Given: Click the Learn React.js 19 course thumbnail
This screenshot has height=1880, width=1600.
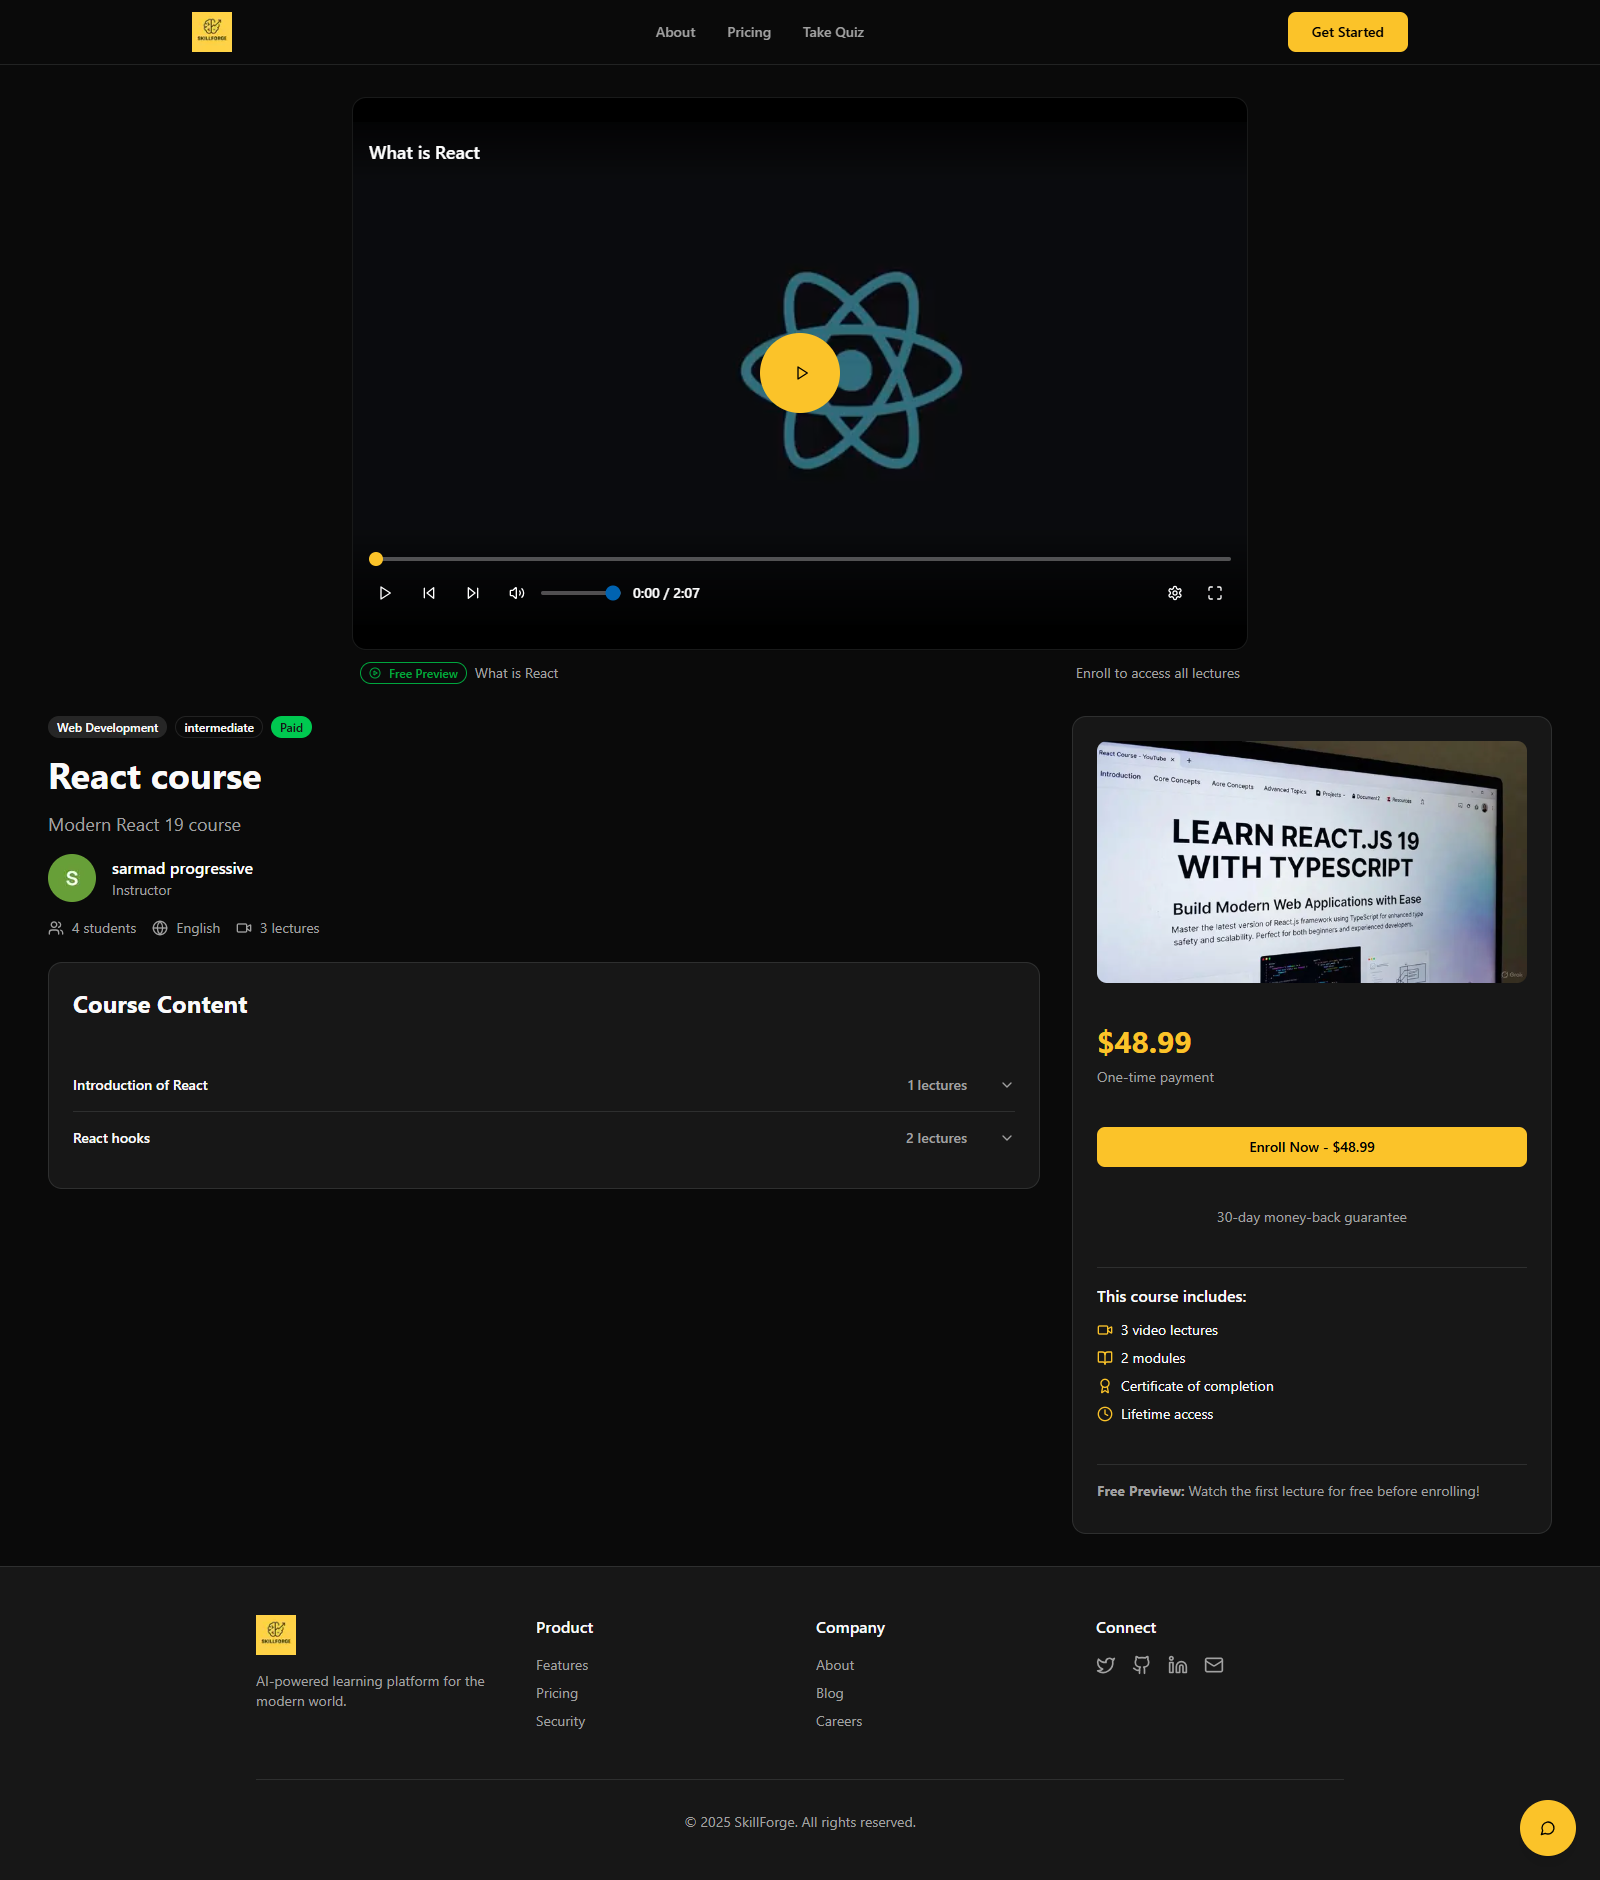Looking at the screenshot, I should point(1311,862).
